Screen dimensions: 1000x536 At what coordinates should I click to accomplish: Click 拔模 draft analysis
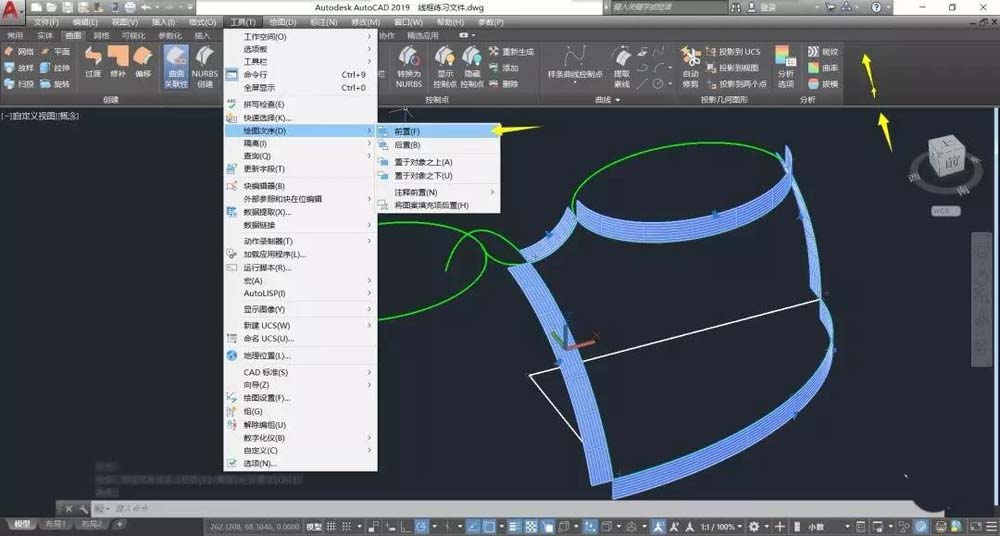pos(823,84)
